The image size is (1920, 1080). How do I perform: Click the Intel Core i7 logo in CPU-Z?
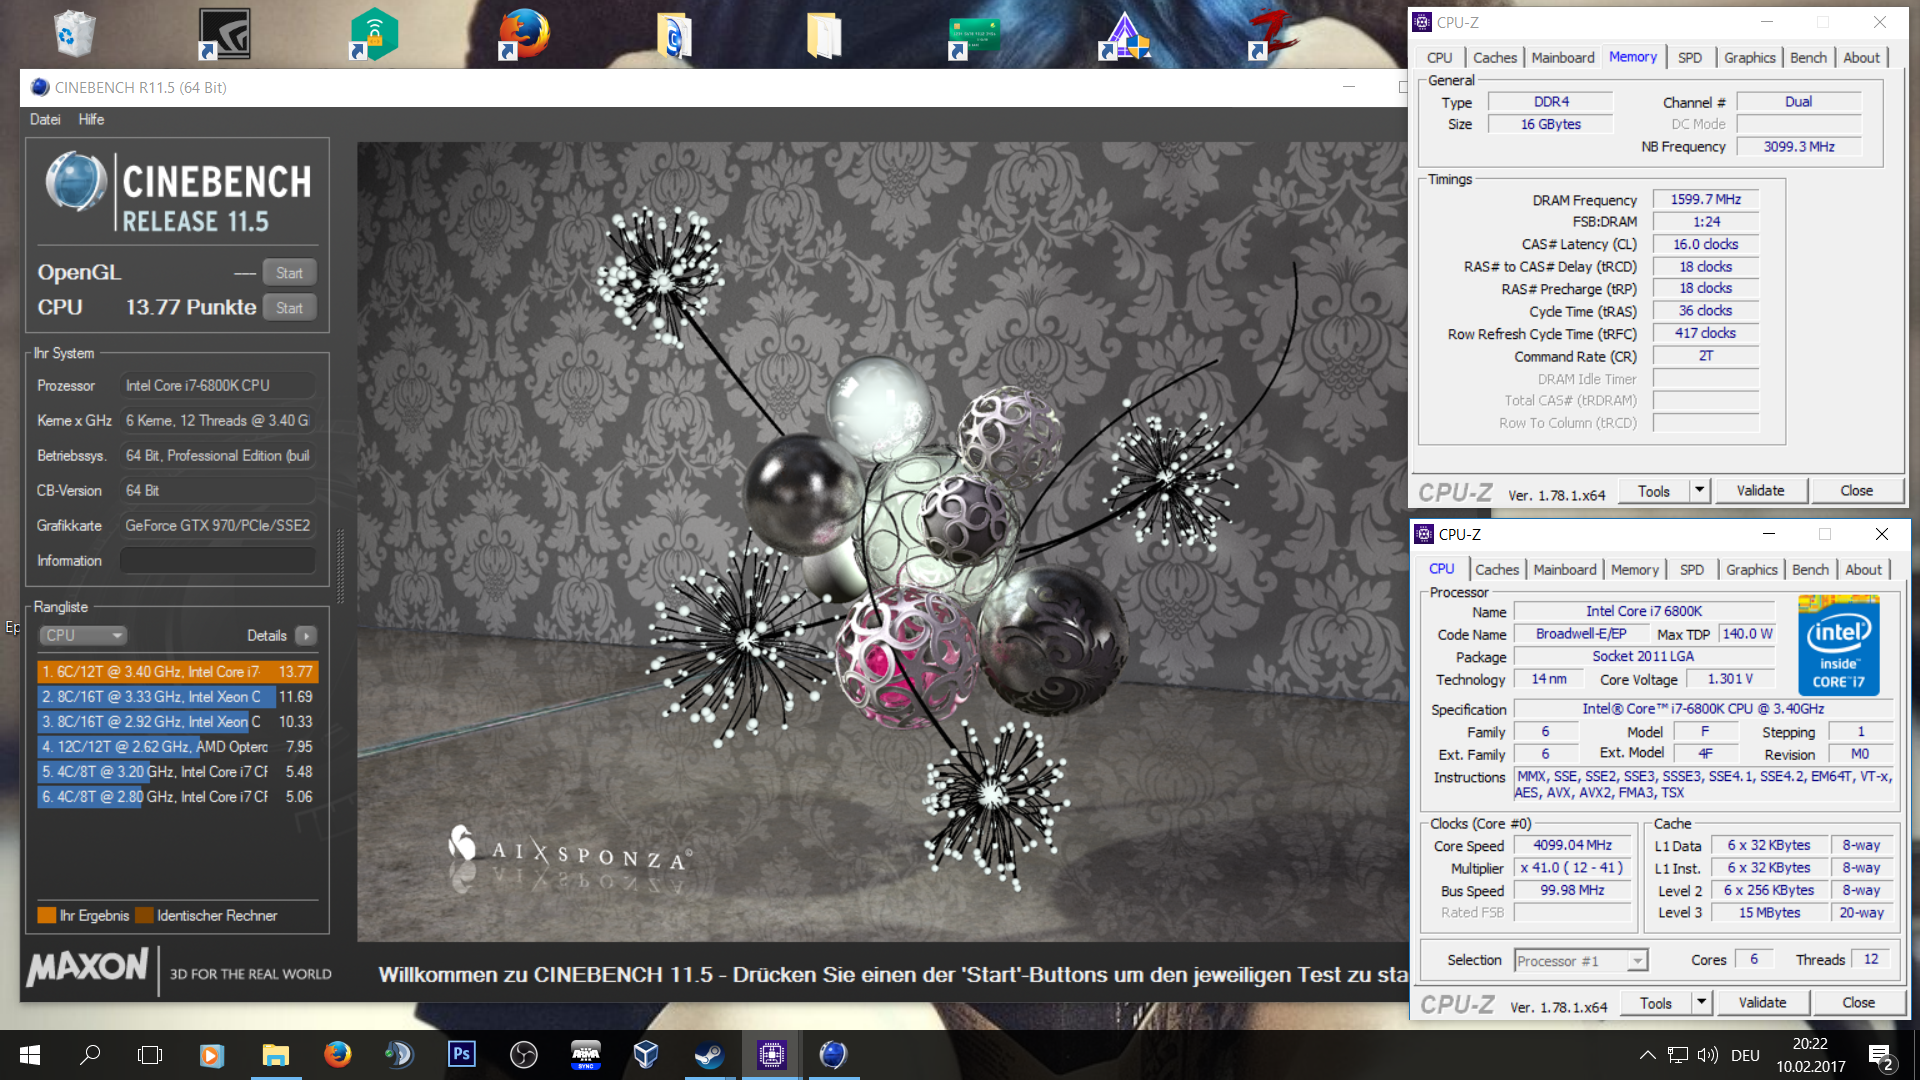[x=1838, y=645]
